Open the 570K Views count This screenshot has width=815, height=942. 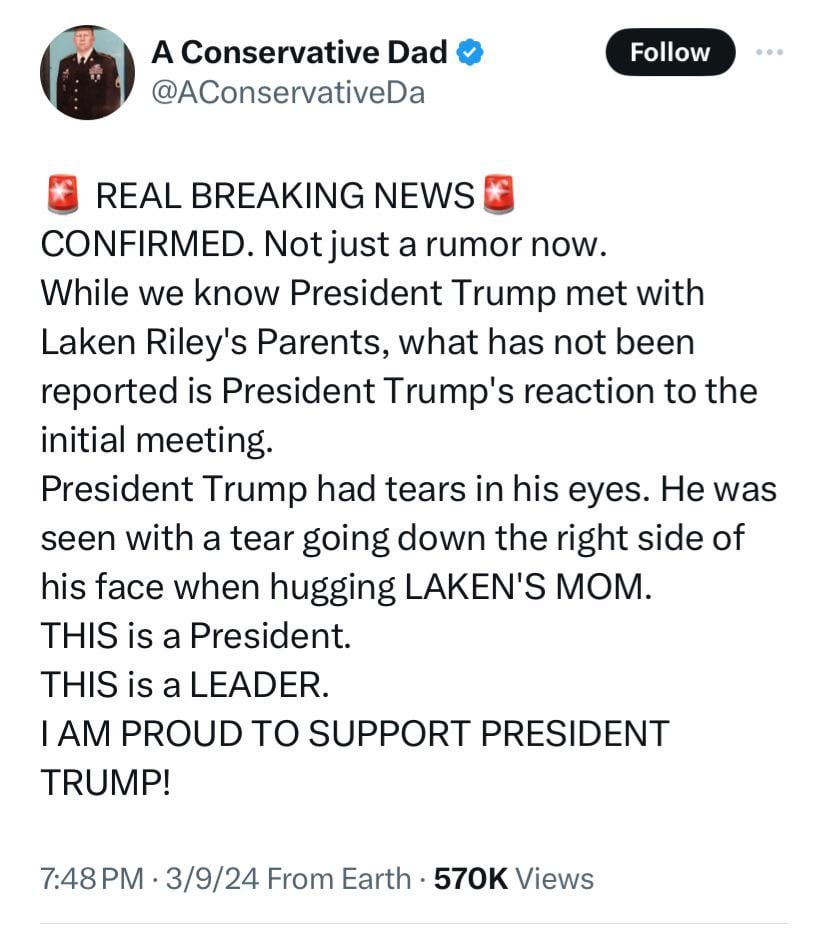(x=513, y=879)
